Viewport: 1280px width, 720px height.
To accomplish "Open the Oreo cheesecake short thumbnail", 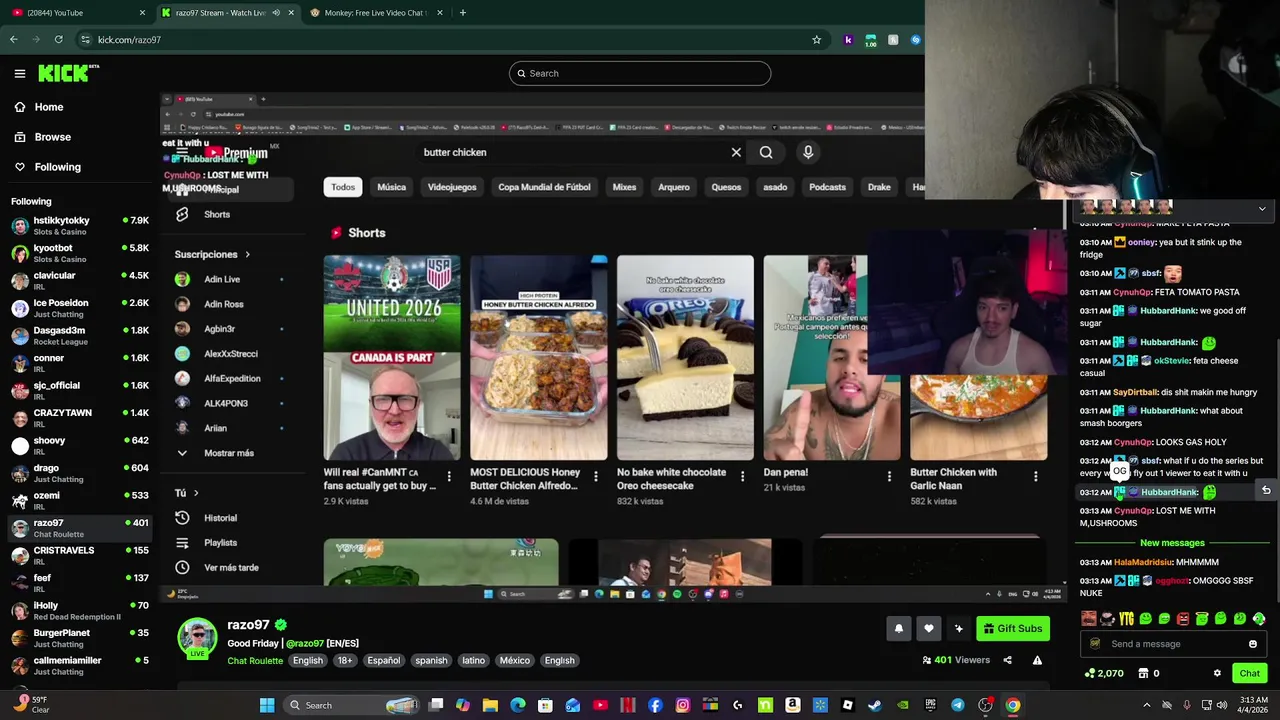I will [x=685, y=357].
